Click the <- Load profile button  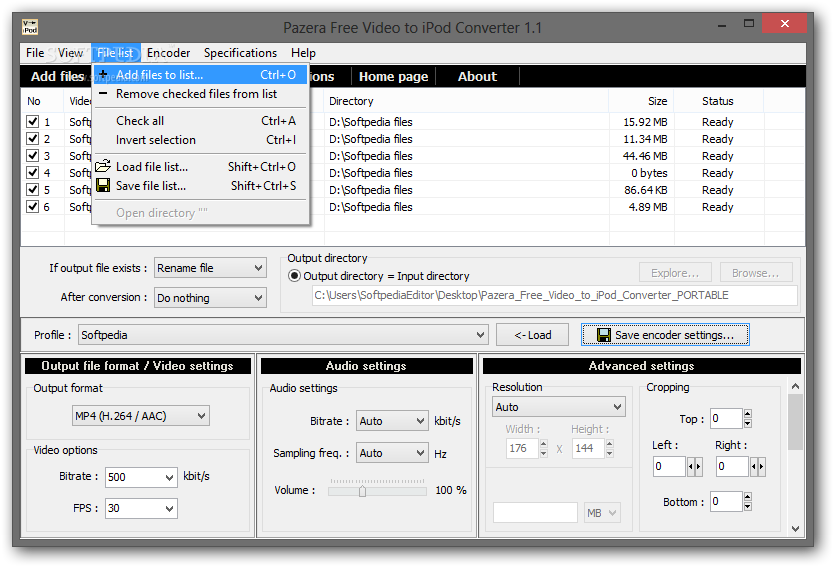point(532,335)
